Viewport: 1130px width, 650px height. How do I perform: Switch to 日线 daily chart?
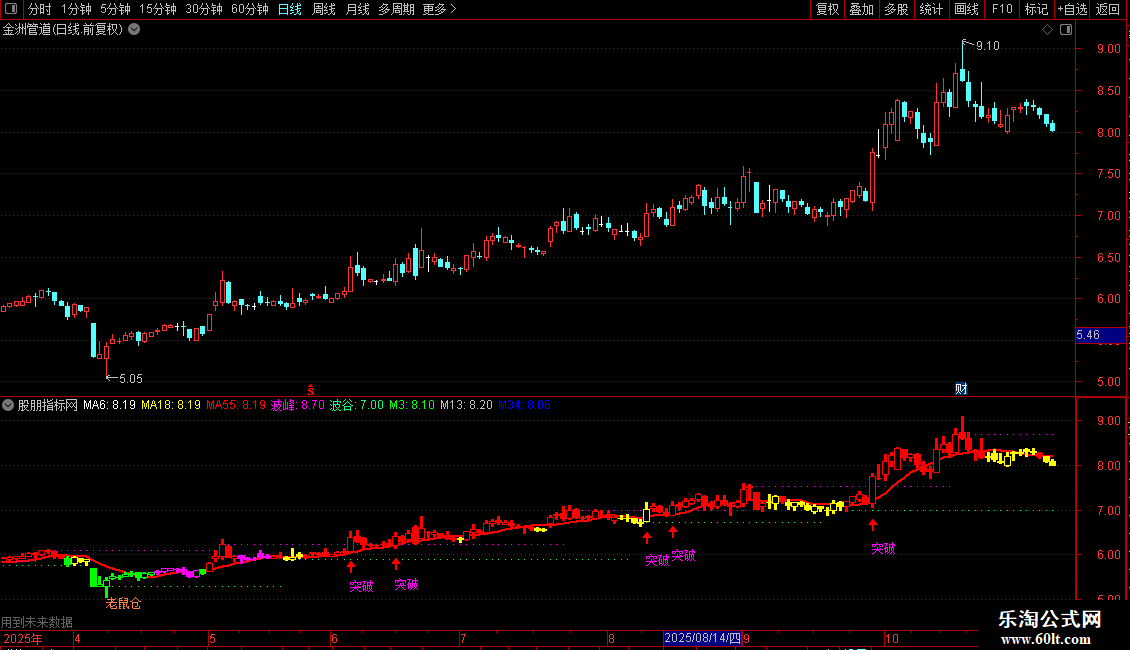pyautogui.click(x=290, y=9)
